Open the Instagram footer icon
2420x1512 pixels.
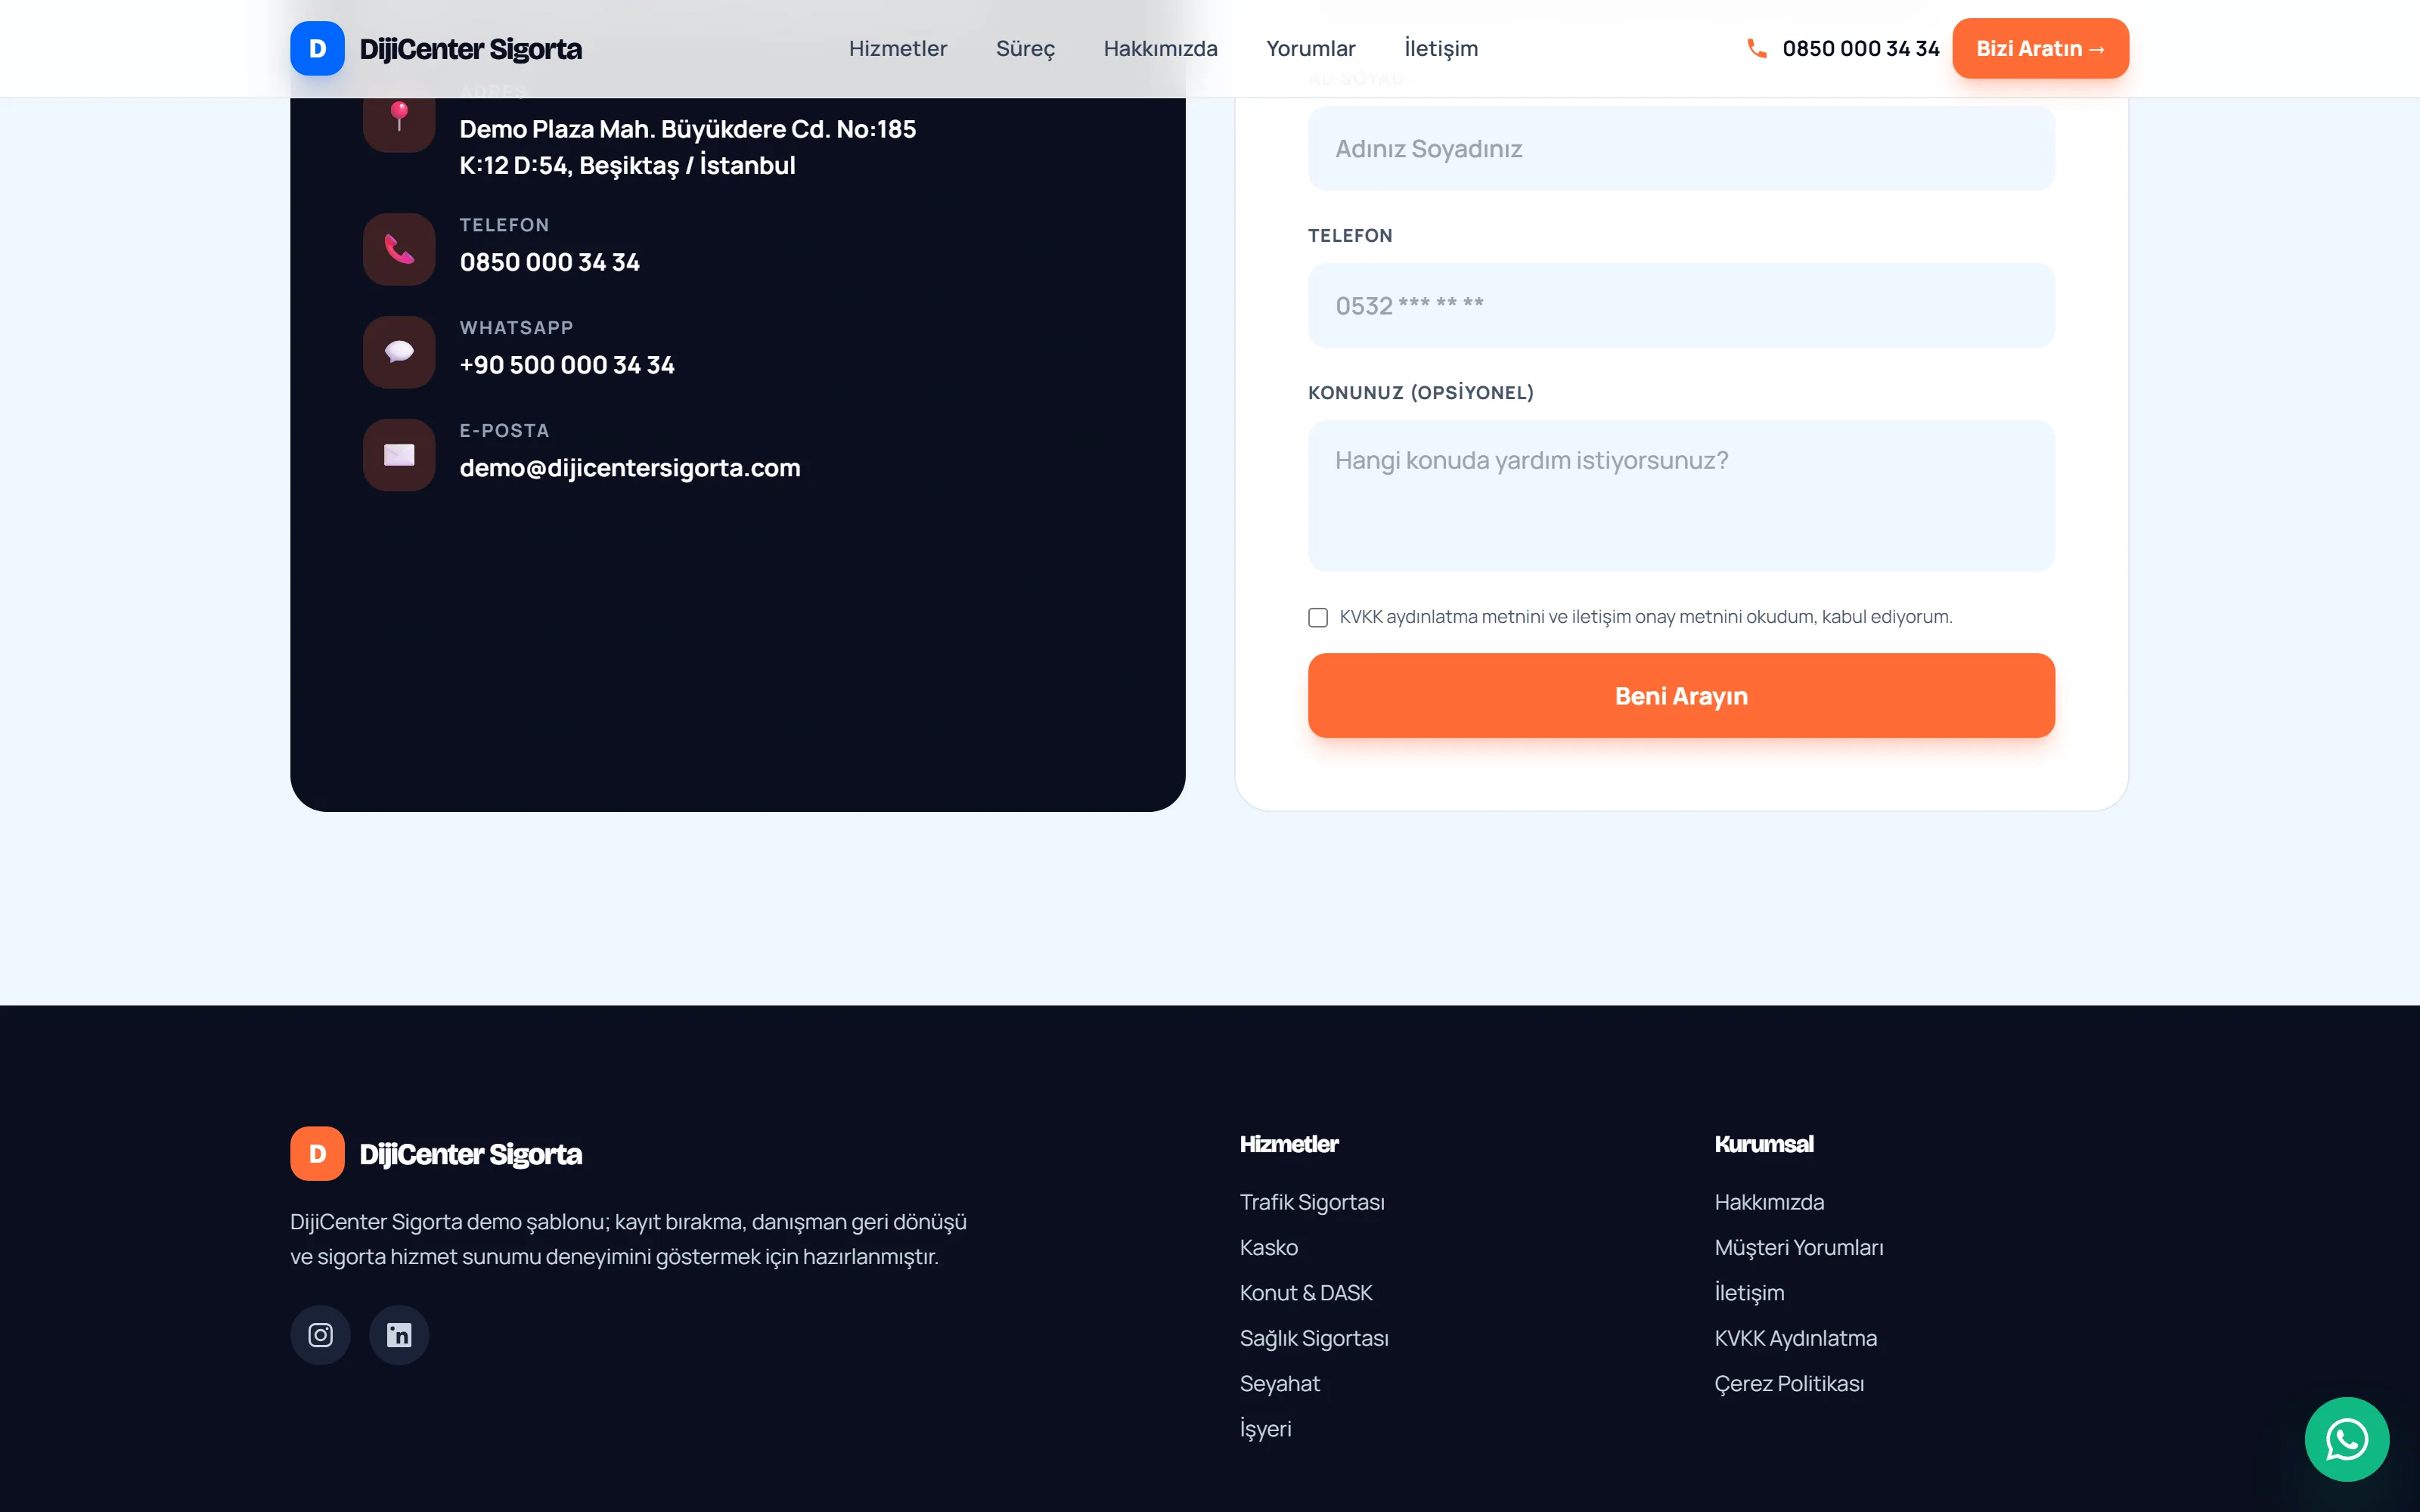click(320, 1335)
